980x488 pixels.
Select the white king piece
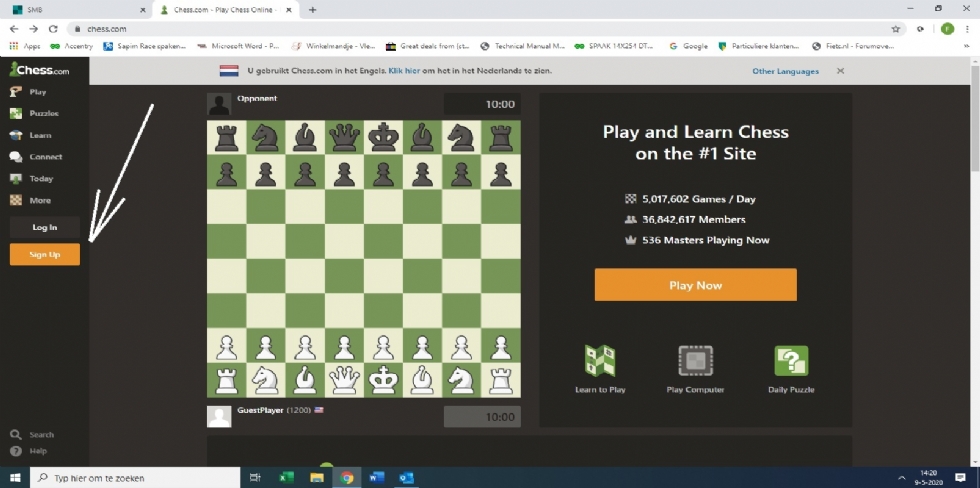[x=383, y=379]
